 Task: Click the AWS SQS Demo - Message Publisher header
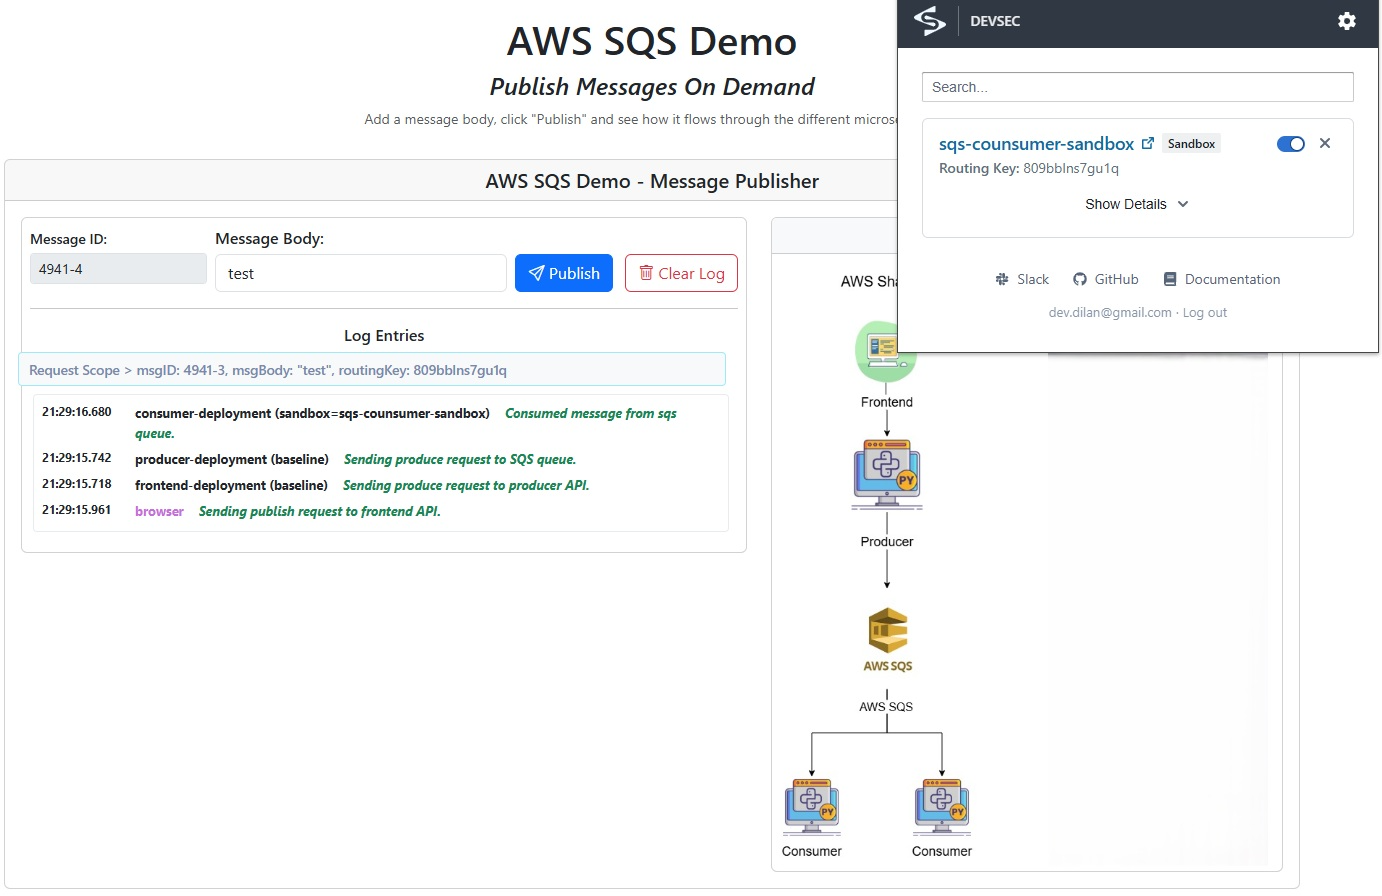point(652,181)
